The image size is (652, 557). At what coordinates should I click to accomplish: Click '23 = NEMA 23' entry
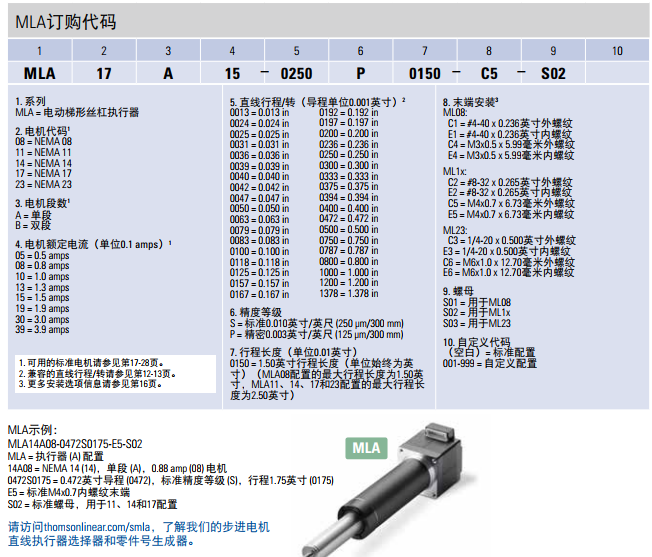(x=44, y=184)
